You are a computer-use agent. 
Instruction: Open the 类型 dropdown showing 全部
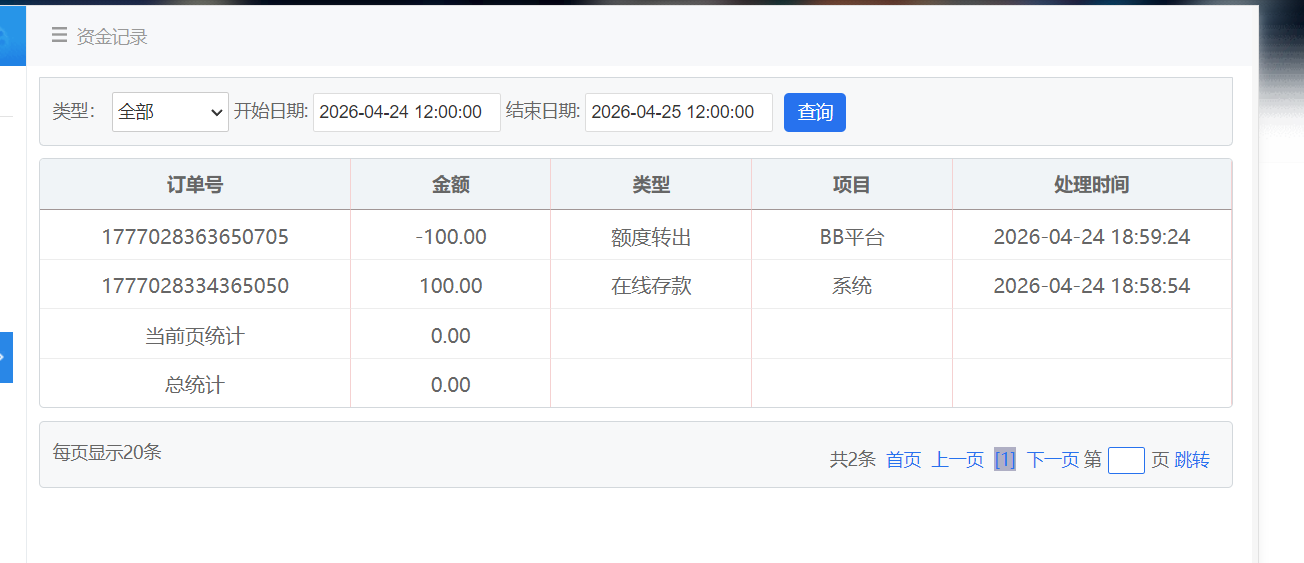click(x=171, y=112)
